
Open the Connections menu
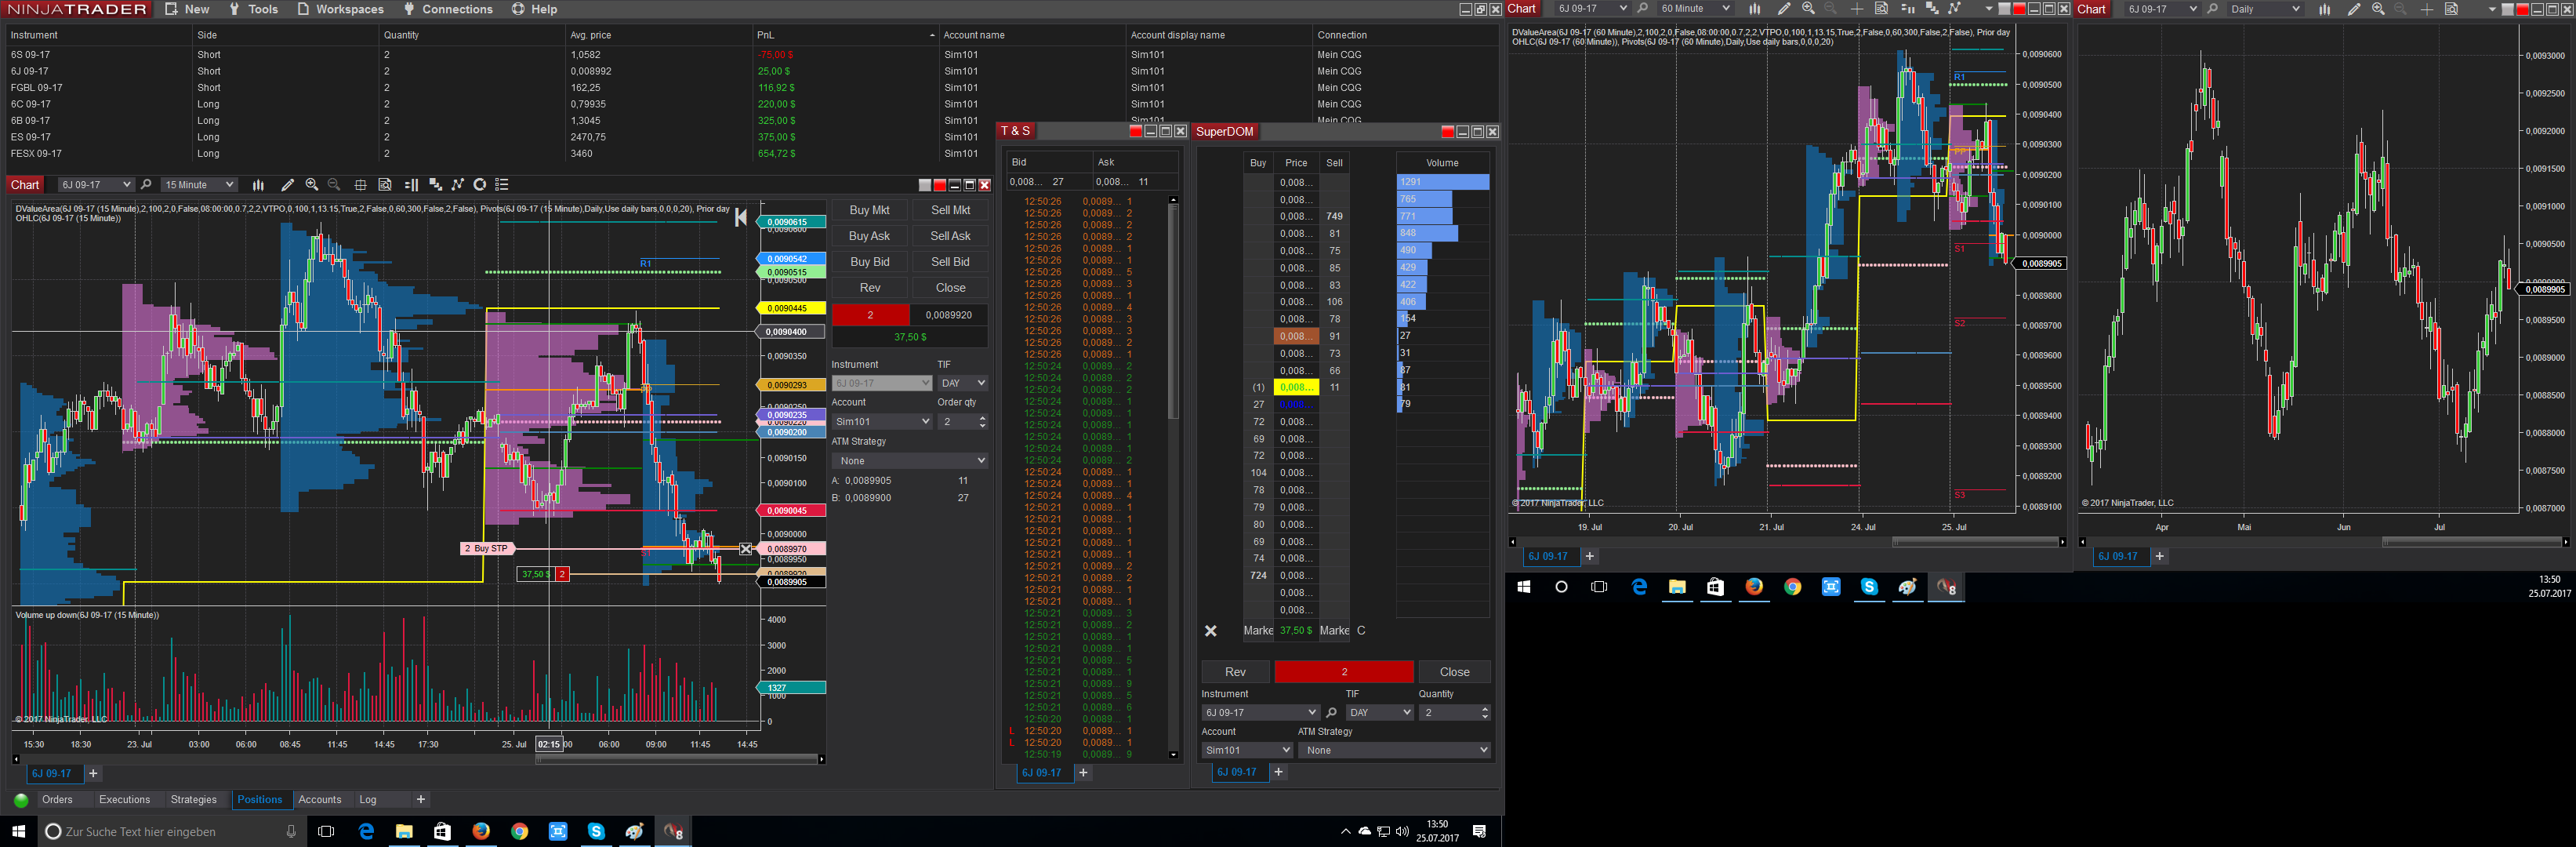click(448, 9)
